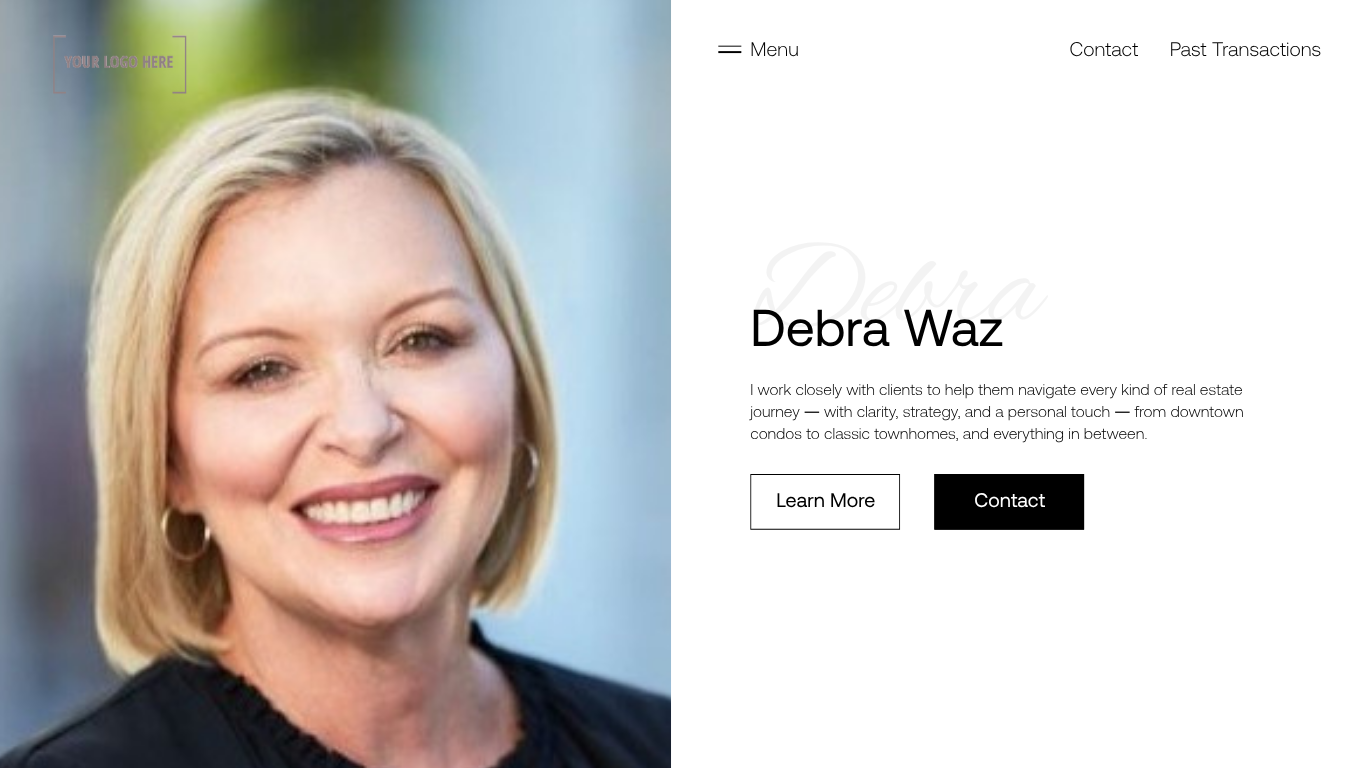
Task: Click the 'Your Logo Here' placeholder logo
Action: pos(120,64)
